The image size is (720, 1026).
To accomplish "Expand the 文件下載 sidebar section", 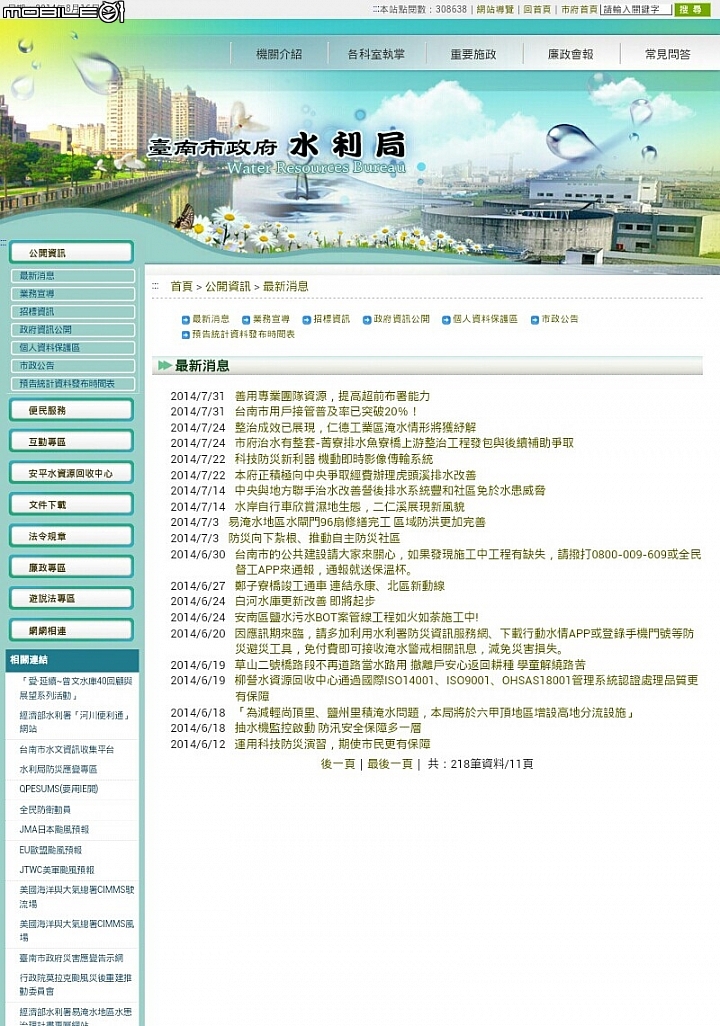I will pos(71,504).
